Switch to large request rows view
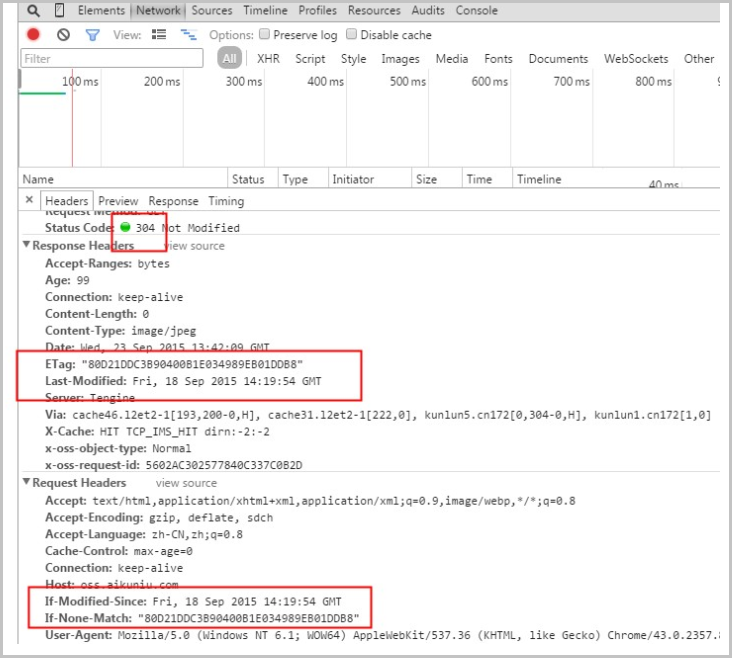 pyautogui.click(x=159, y=35)
